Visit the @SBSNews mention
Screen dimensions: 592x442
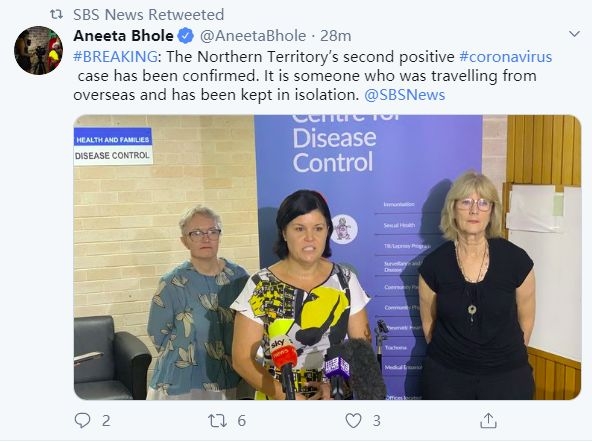(x=404, y=95)
